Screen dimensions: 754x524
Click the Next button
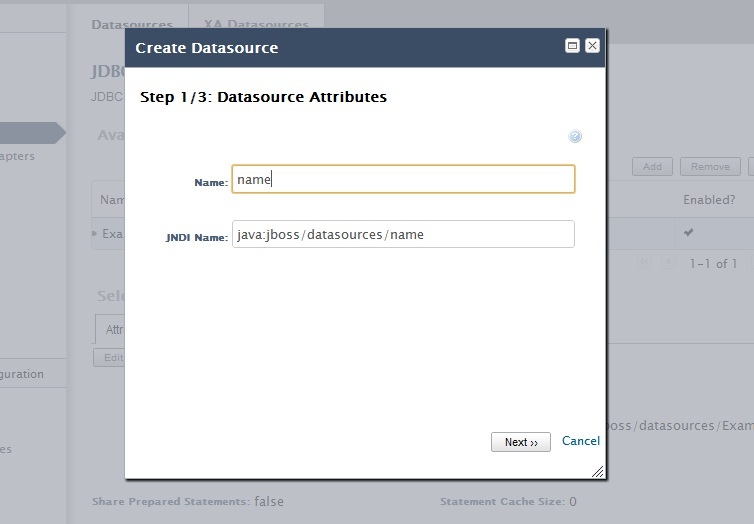click(x=521, y=442)
